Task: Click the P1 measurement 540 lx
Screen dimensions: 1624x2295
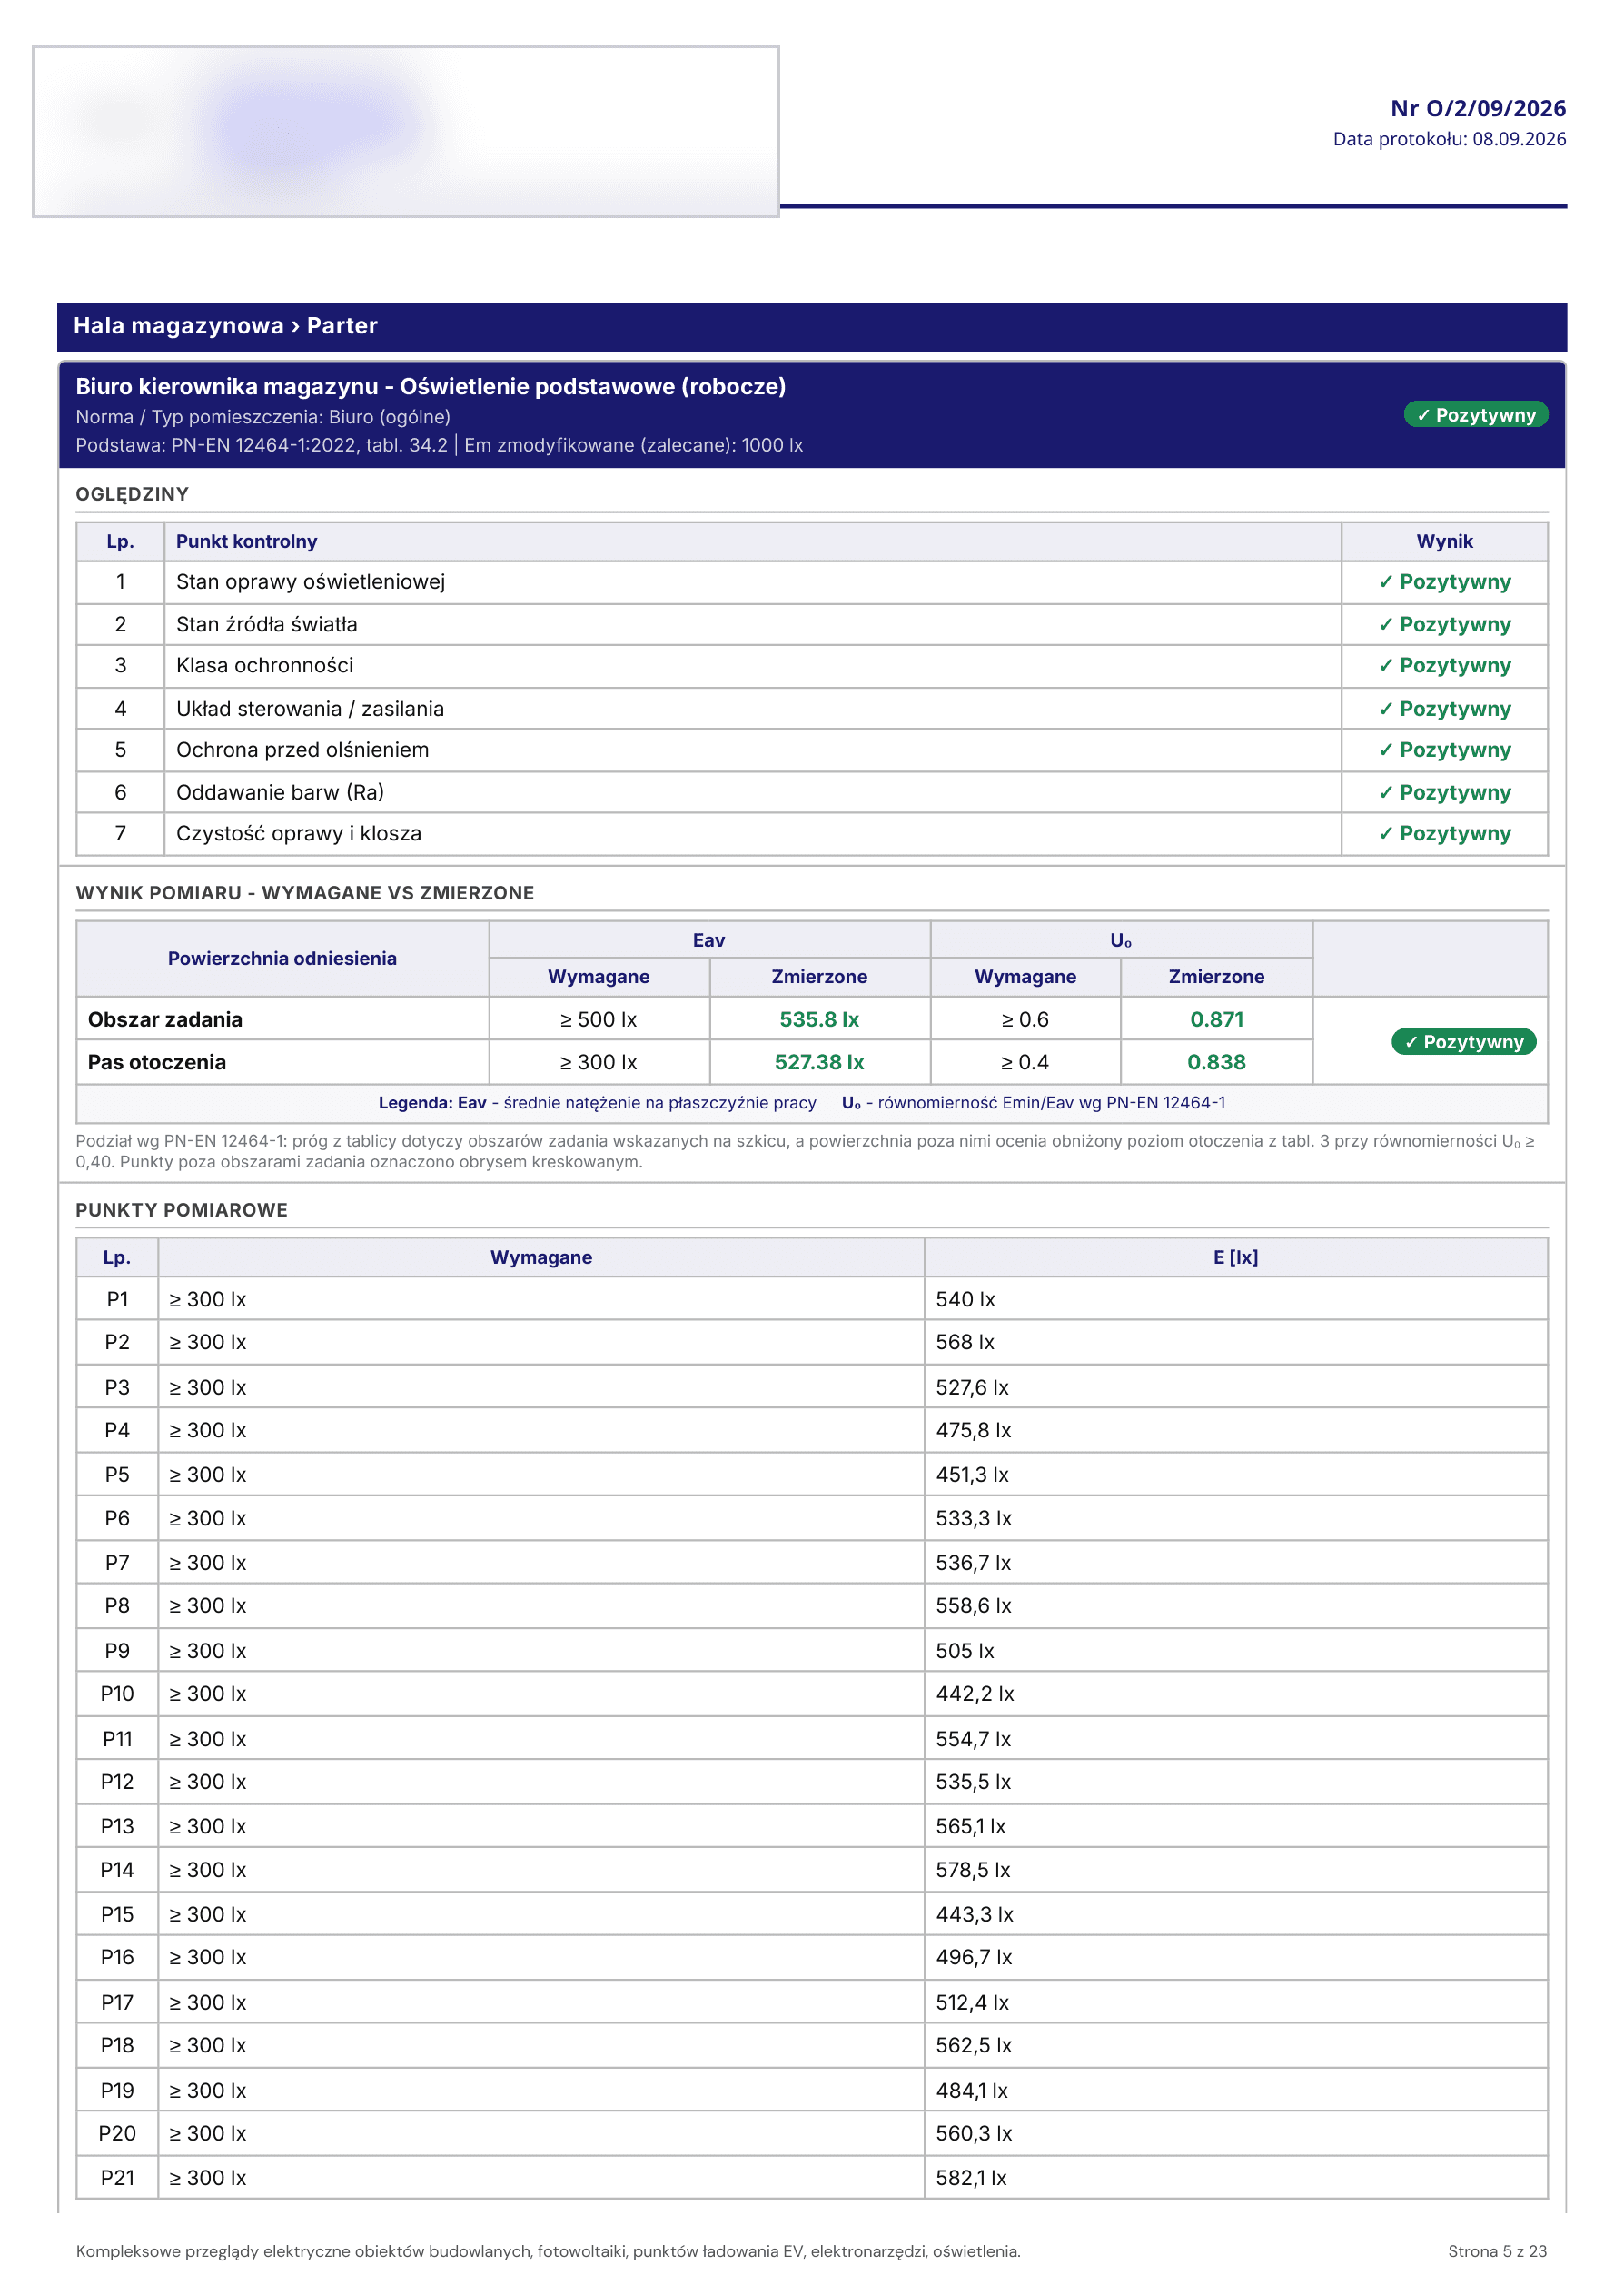Action: pyautogui.click(x=965, y=1299)
